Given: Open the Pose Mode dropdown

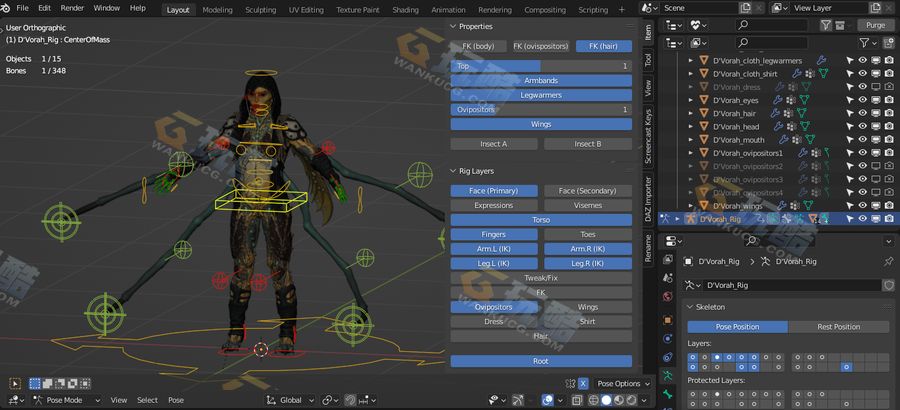Looking at the screenshot, I should [x=67, y=400].
